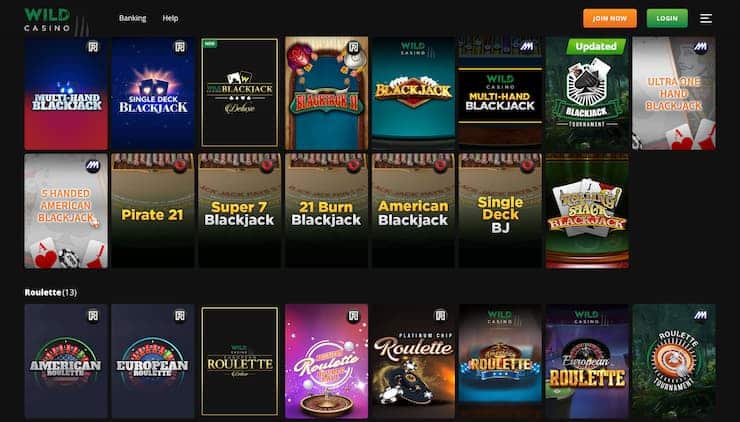Viewport: 740px width, 422px height.
Task: Click provider badge on Single Deck Blackjack tile
Action: [180, 47]
